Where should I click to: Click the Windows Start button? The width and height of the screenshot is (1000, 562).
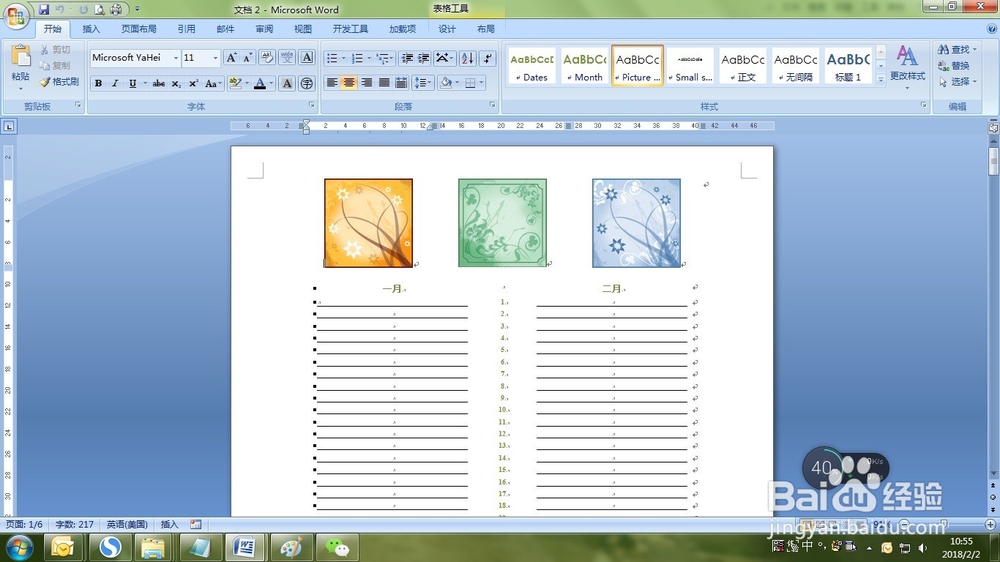point(18,547)
